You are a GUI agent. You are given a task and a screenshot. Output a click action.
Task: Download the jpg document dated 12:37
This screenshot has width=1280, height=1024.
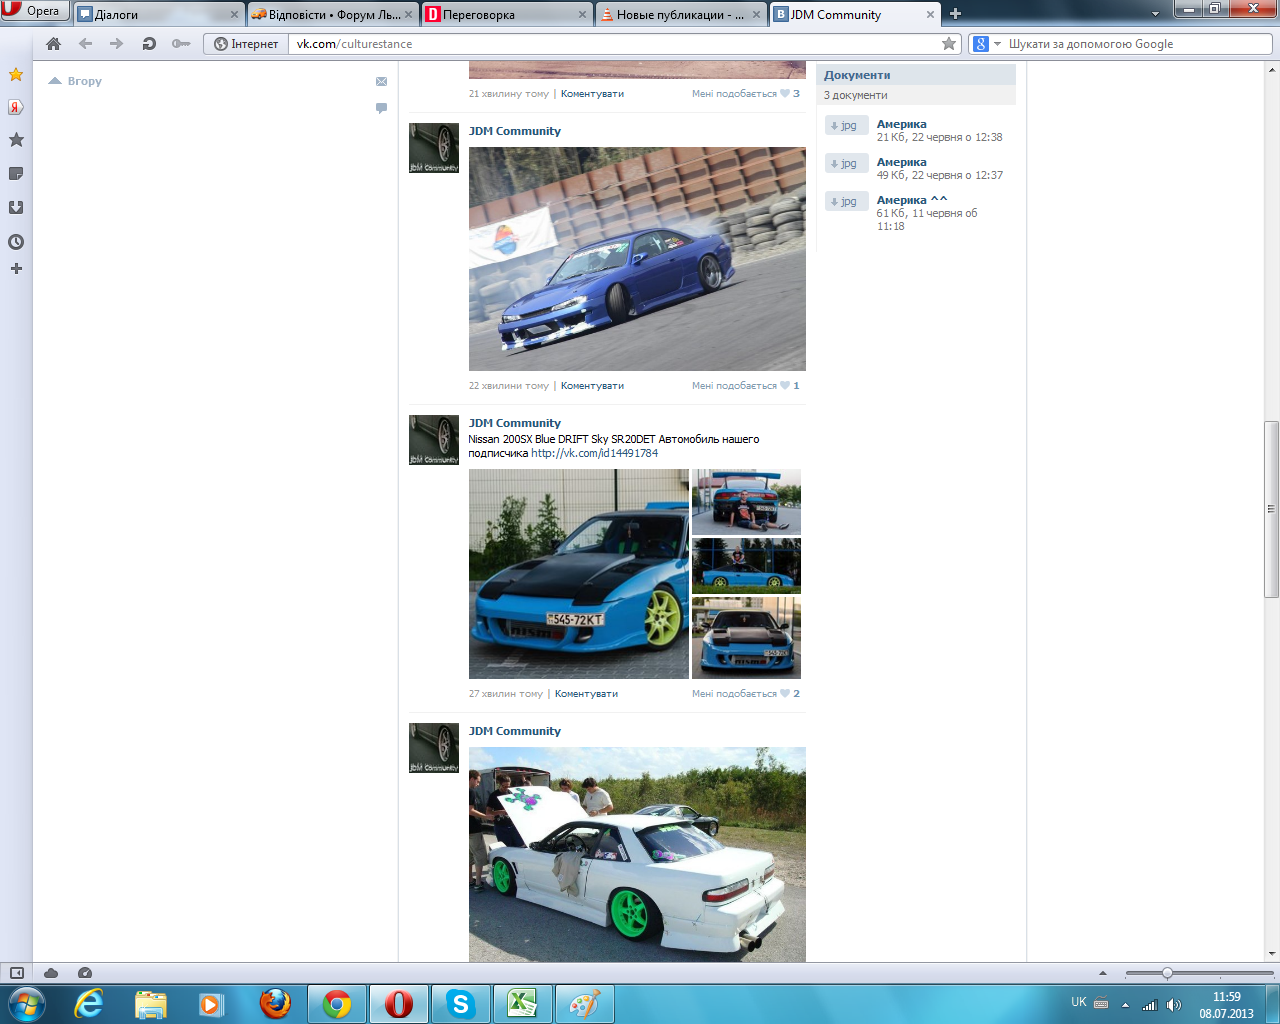[846, 163]
